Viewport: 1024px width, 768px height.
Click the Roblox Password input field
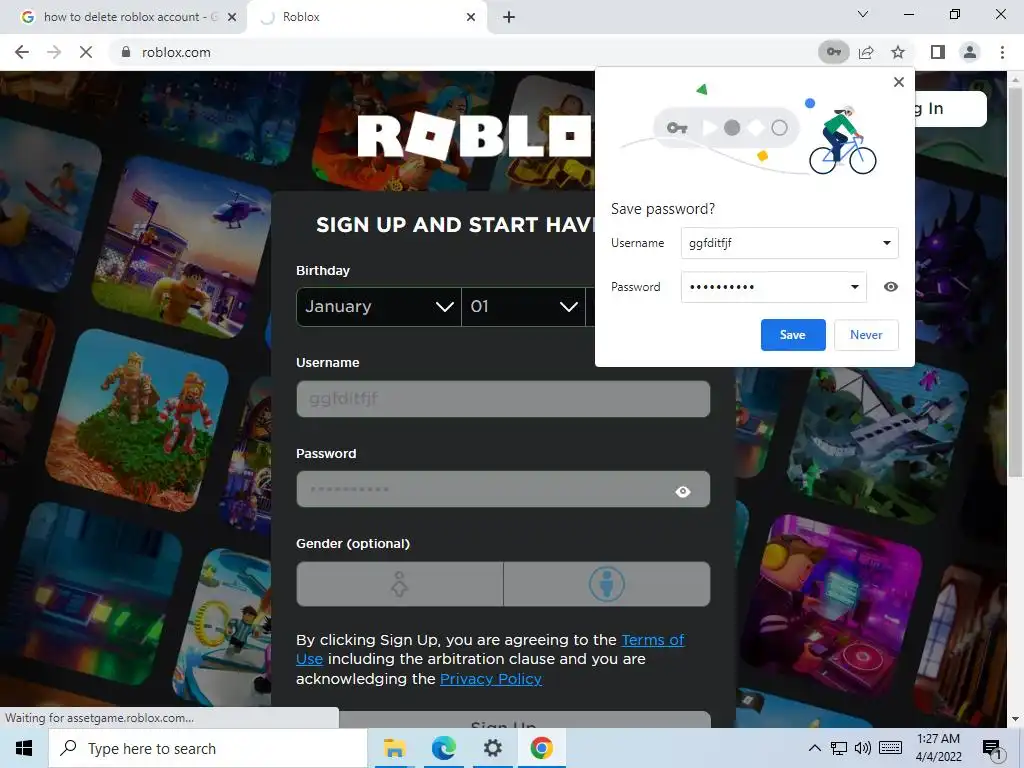[503, 489]
